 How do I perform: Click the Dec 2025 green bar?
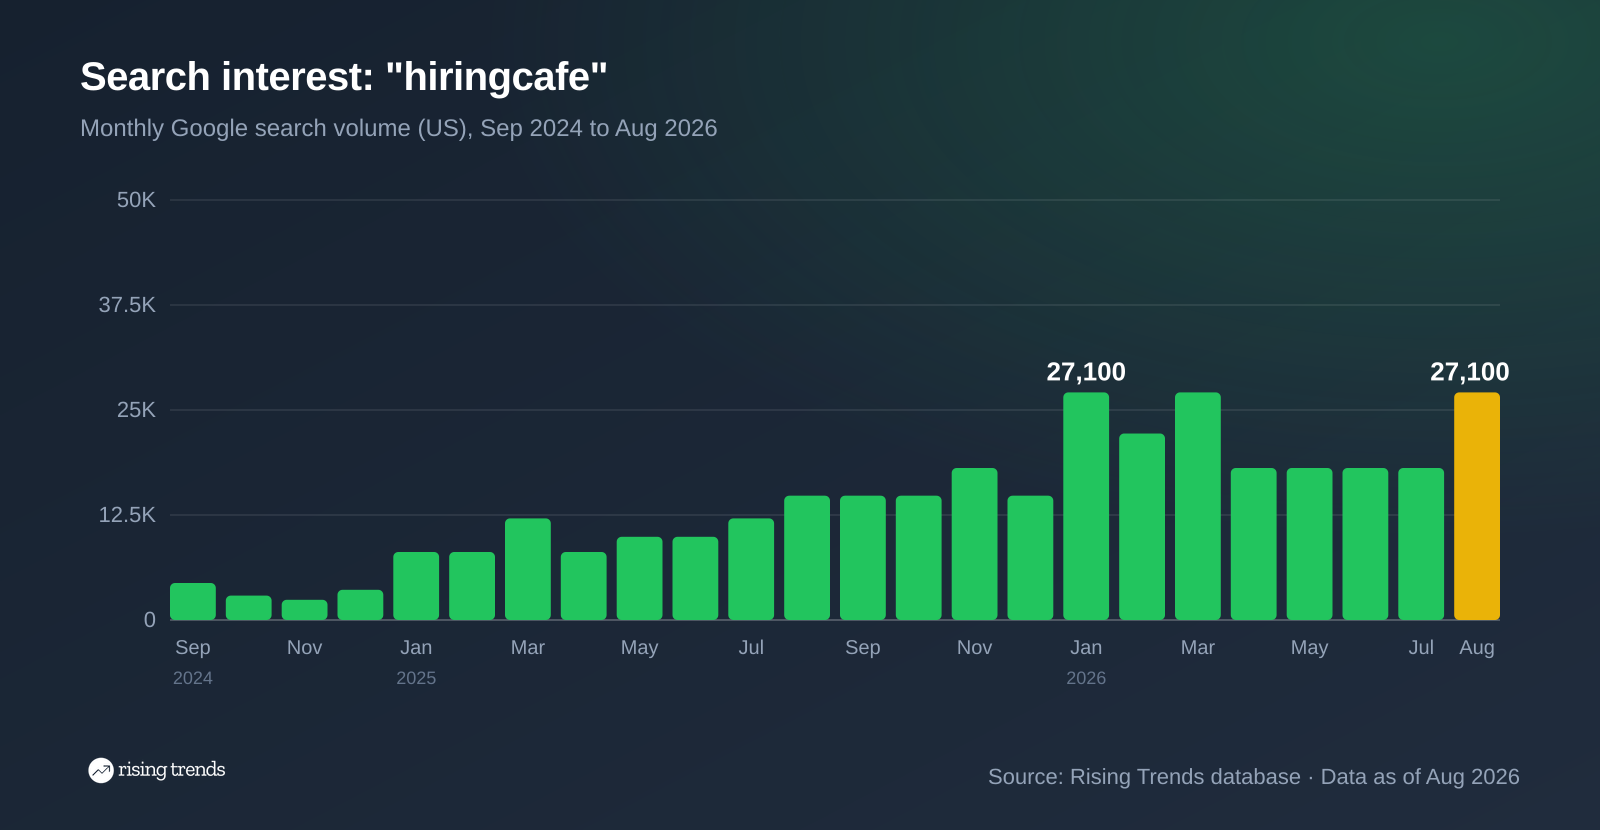[x=1030, y=558]
